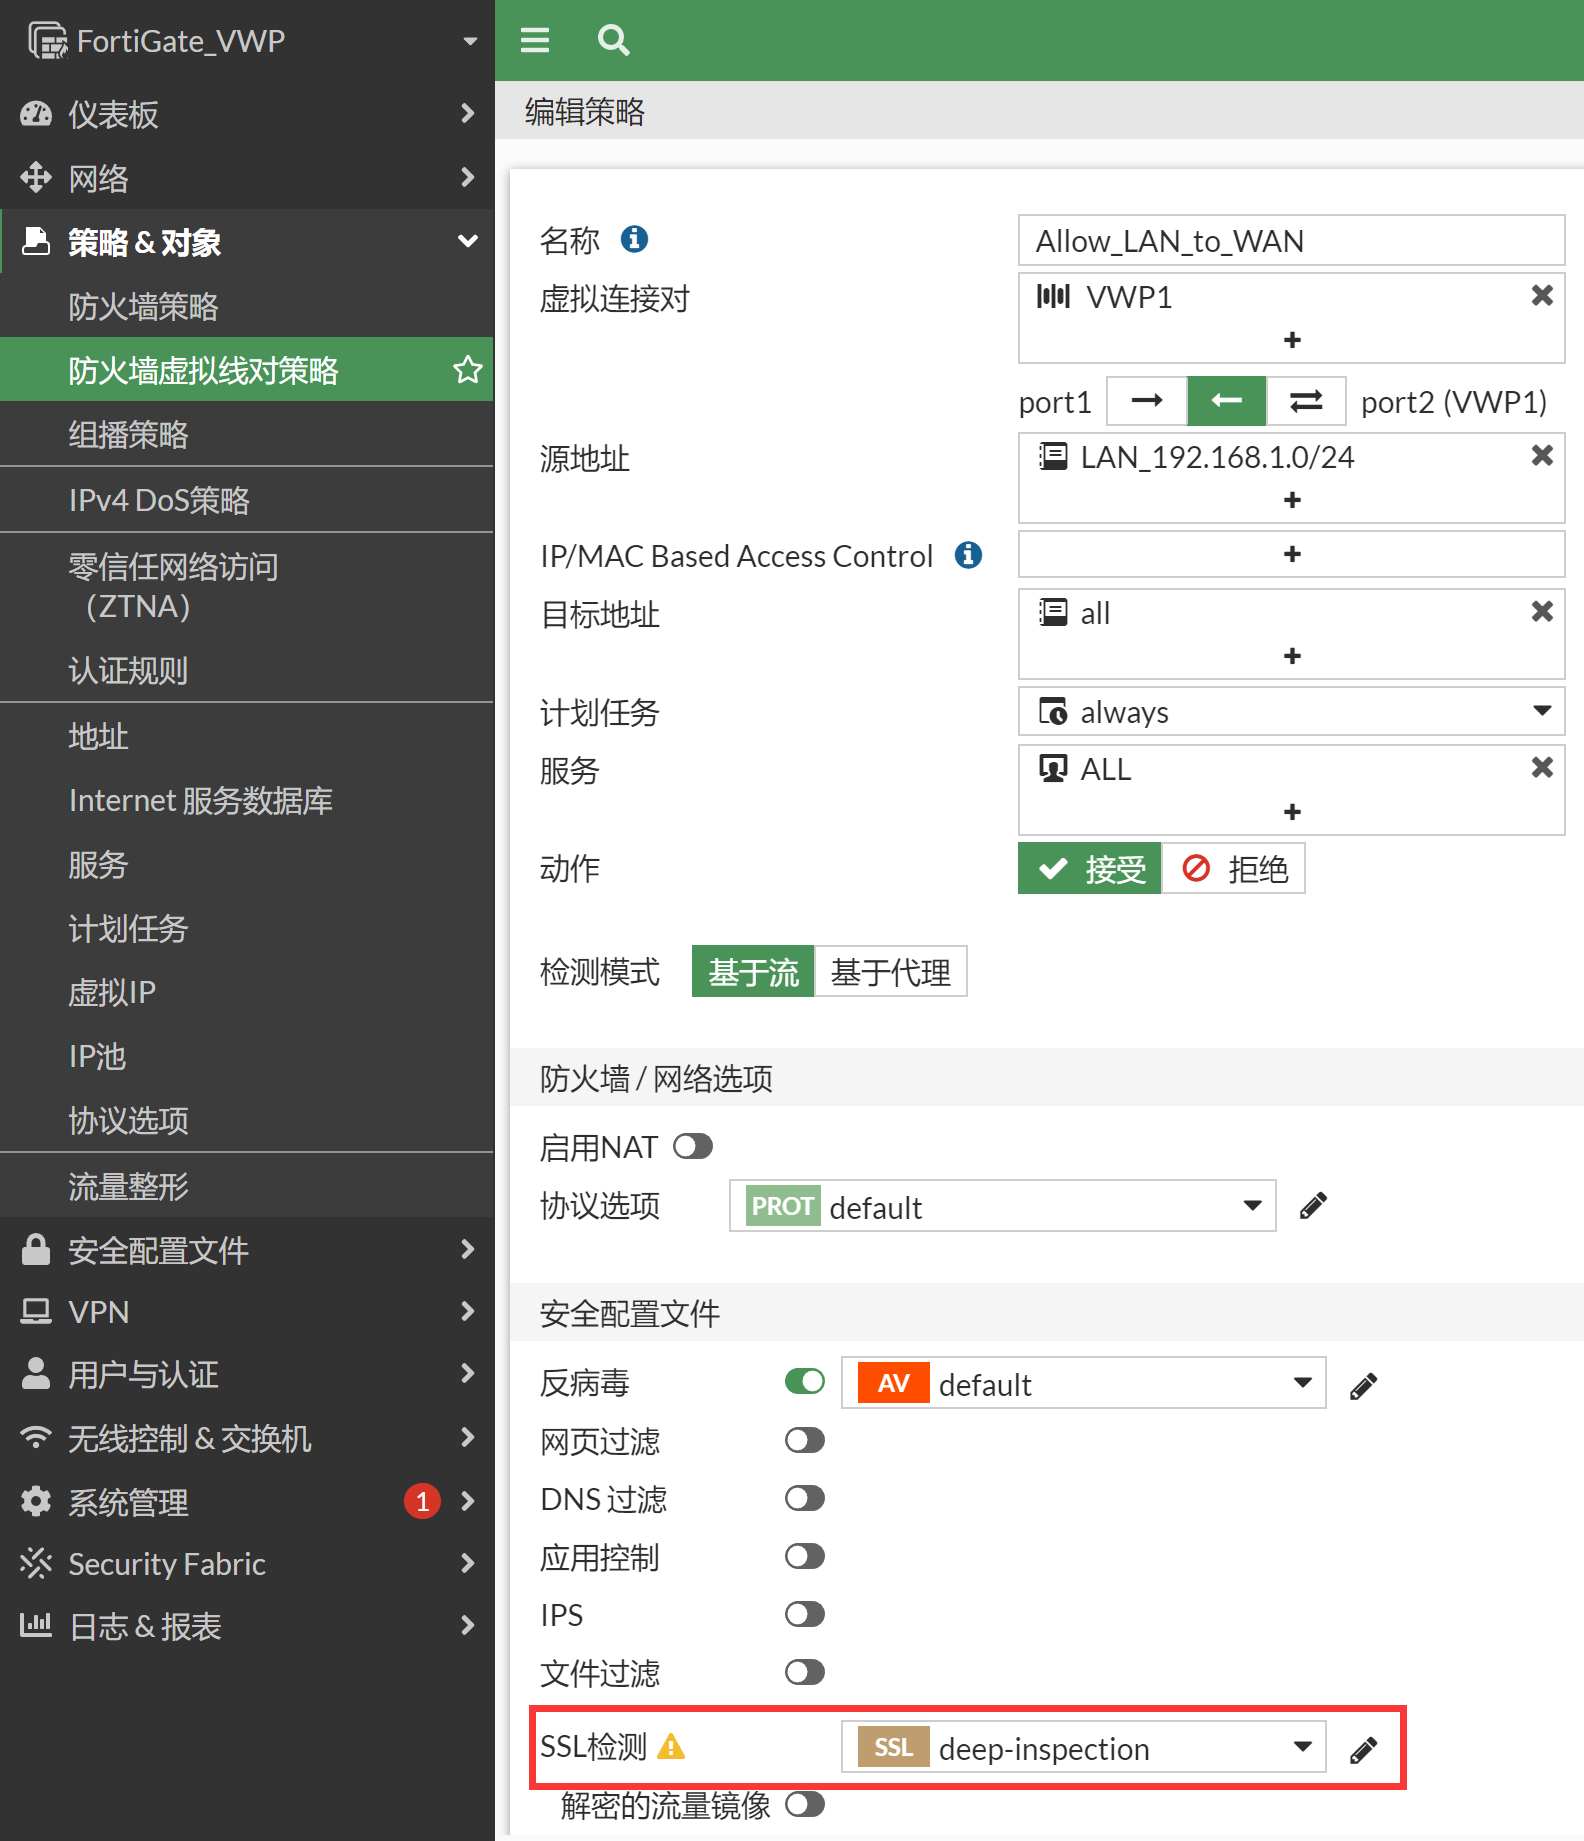Image resolution: width=1584 pixels, height=1841 pixels.
Task: Click the 名称 field containing Allow_LAN_to_WAN
Action: (1290, 241)
